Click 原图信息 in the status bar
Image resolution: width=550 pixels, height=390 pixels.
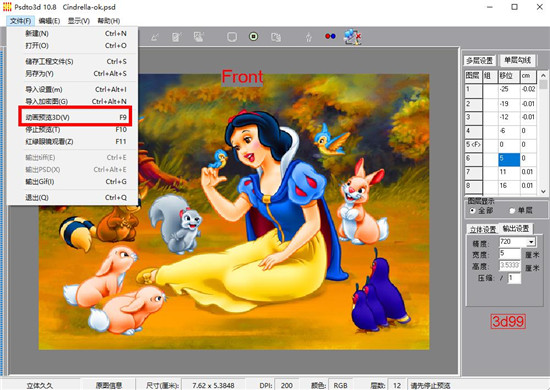point(108,385)
